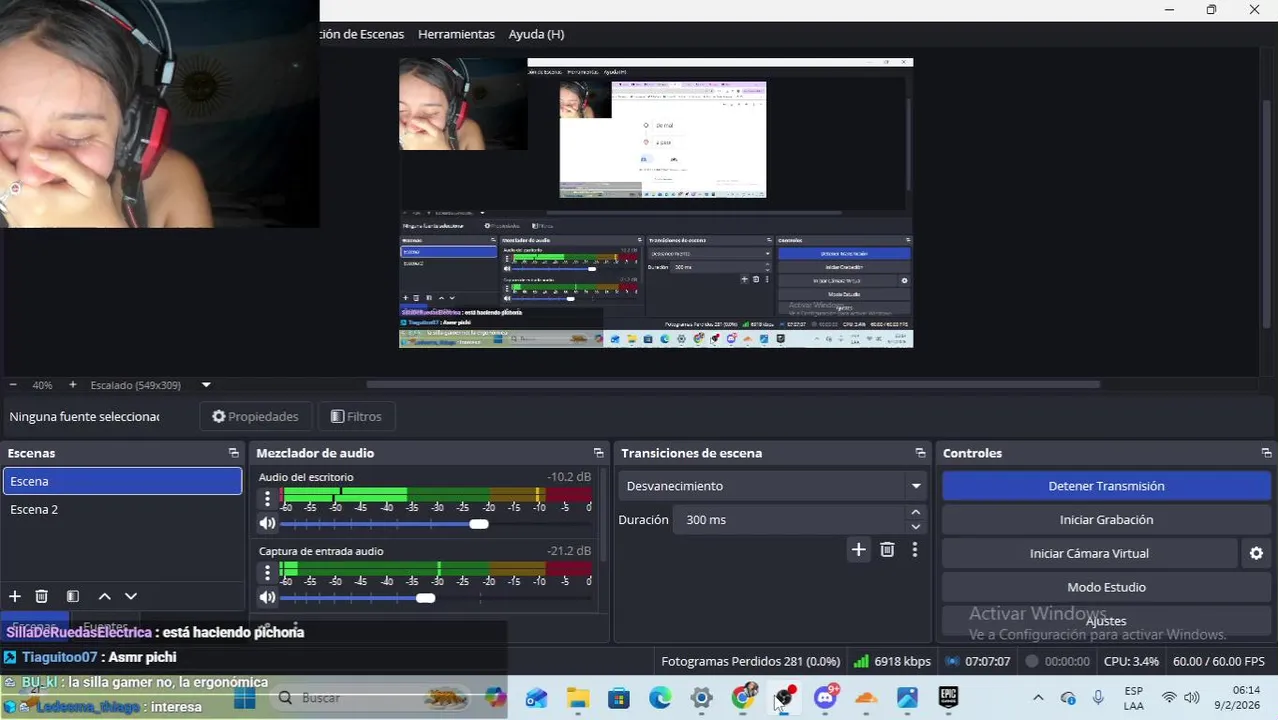Show hidden system tray icons chevron

pos(1038,697)
